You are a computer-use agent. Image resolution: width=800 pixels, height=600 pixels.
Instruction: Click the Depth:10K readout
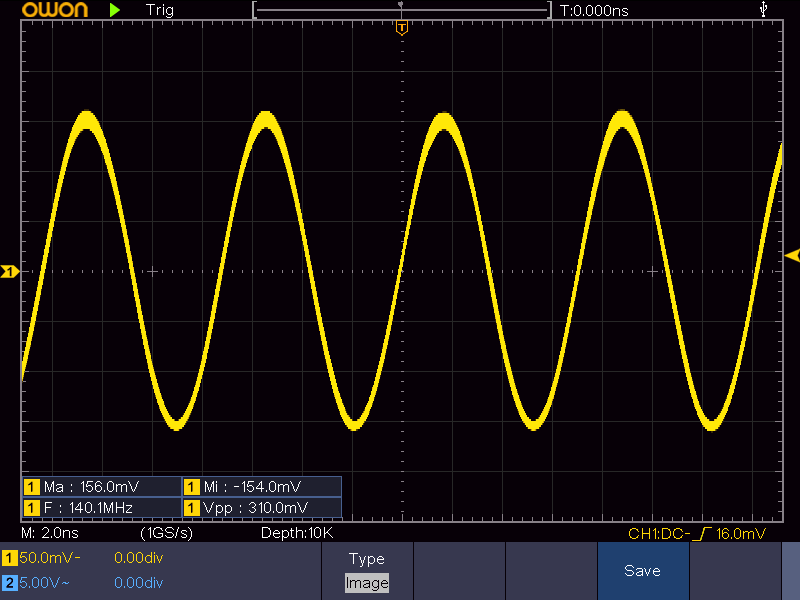[x=297, y=533]
